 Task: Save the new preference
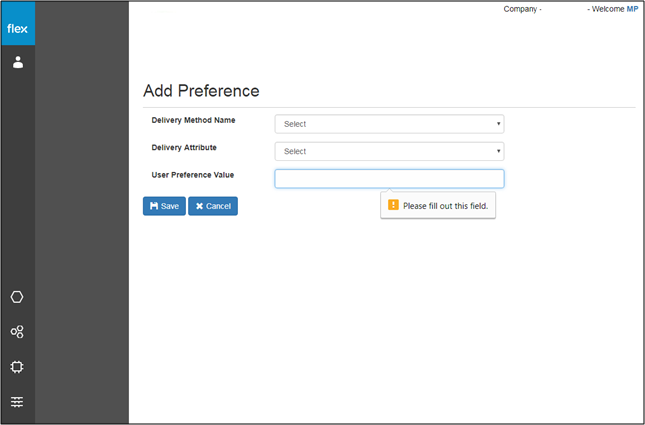164,206
